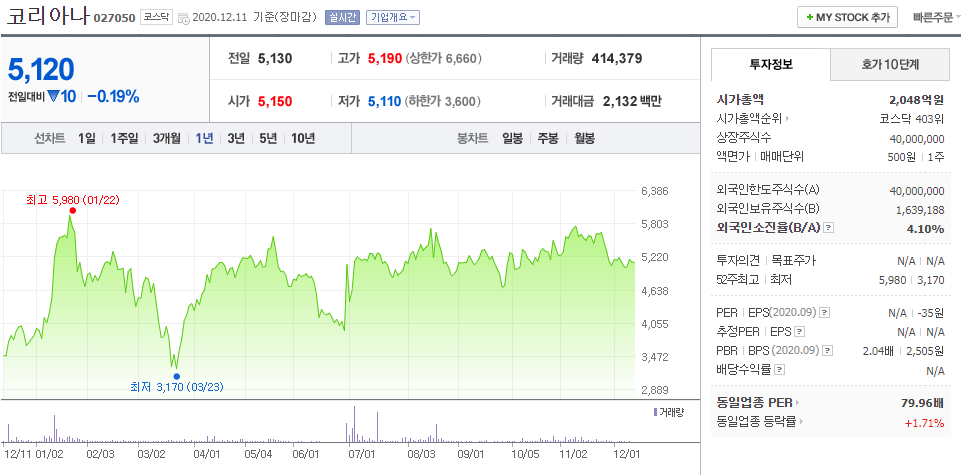Screen dimensions: 961x475
Task: Click the 매매단위 label
Action: click(781, 157)
